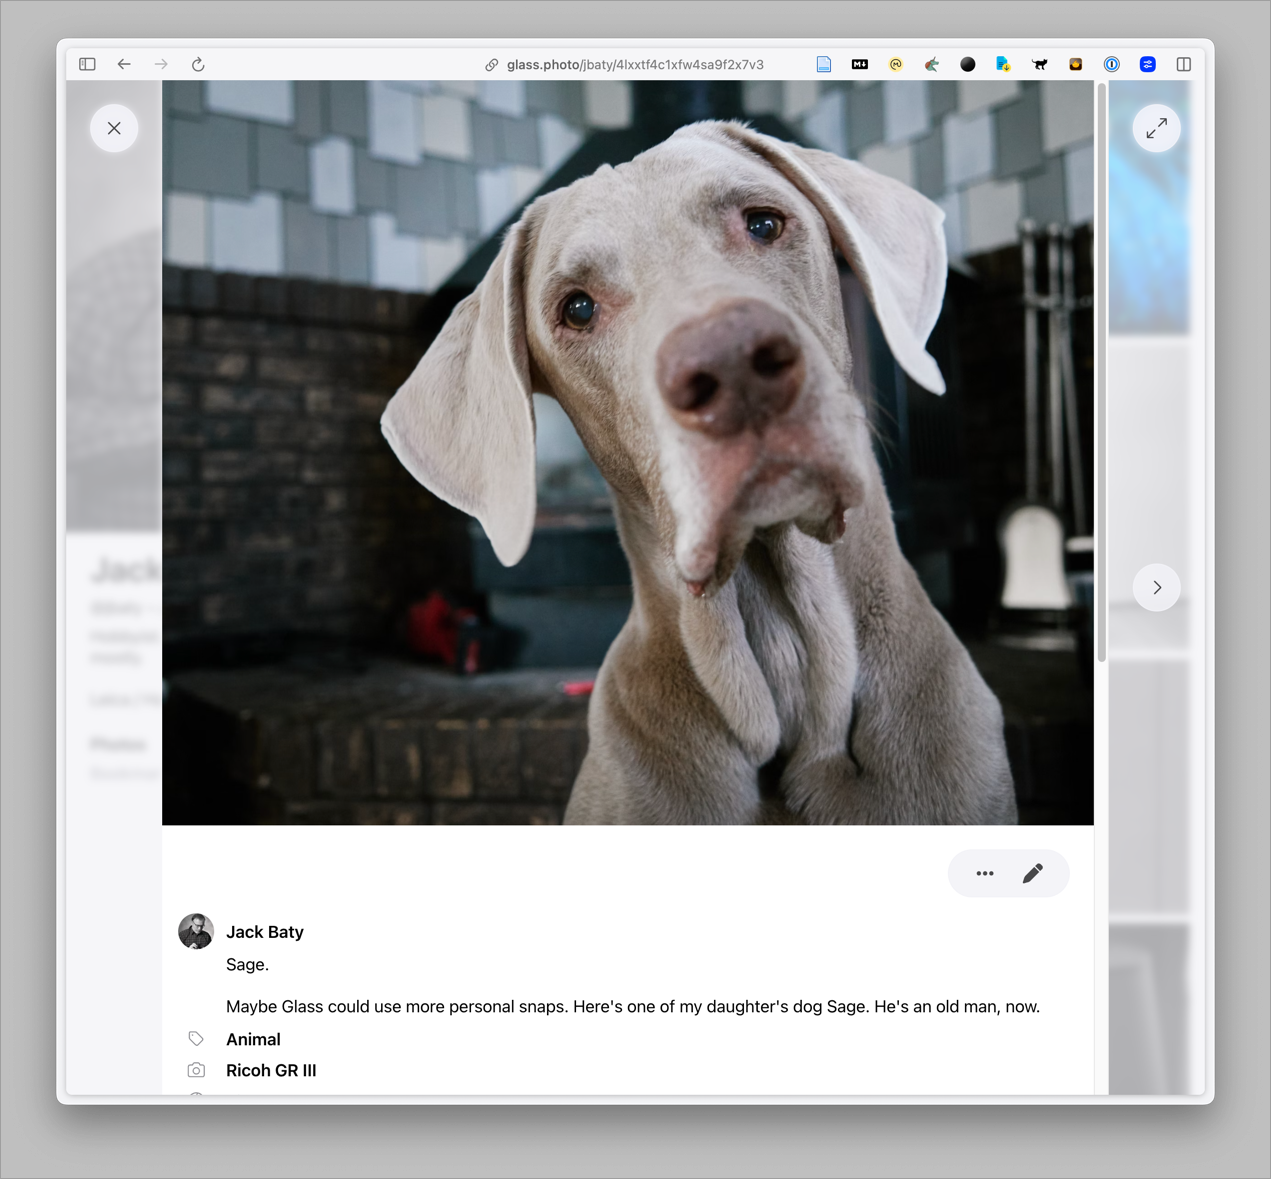Viewport: 1271px width, 1179px height.
Task: Click the page scrollbar beside the photo
Action: tap(1101, 372)
